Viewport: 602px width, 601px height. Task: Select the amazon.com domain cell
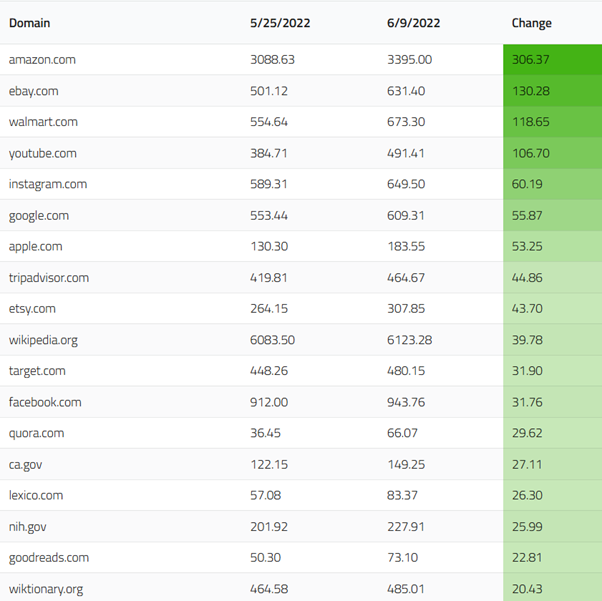[42, 60]
